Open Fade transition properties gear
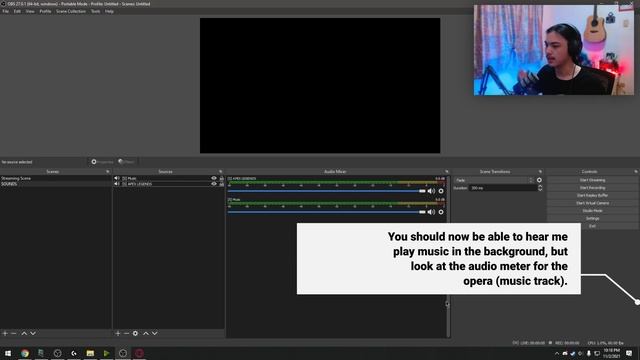The height and width of the screenshot is (360, 640). coord(539,180)
